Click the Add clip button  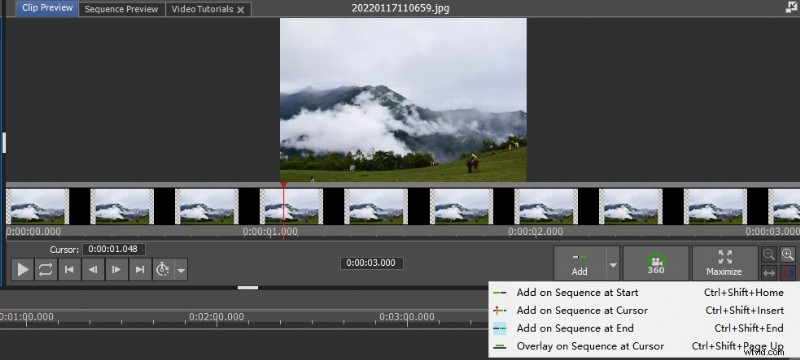click(580, 264)
